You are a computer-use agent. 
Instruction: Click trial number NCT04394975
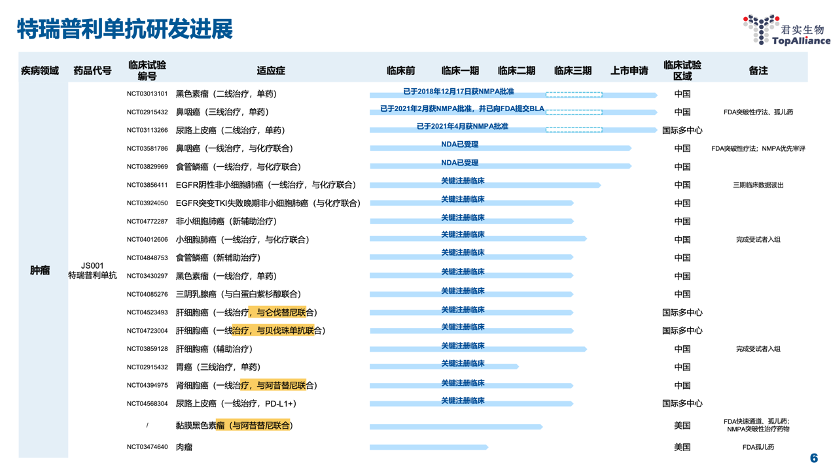click(147, 385)
